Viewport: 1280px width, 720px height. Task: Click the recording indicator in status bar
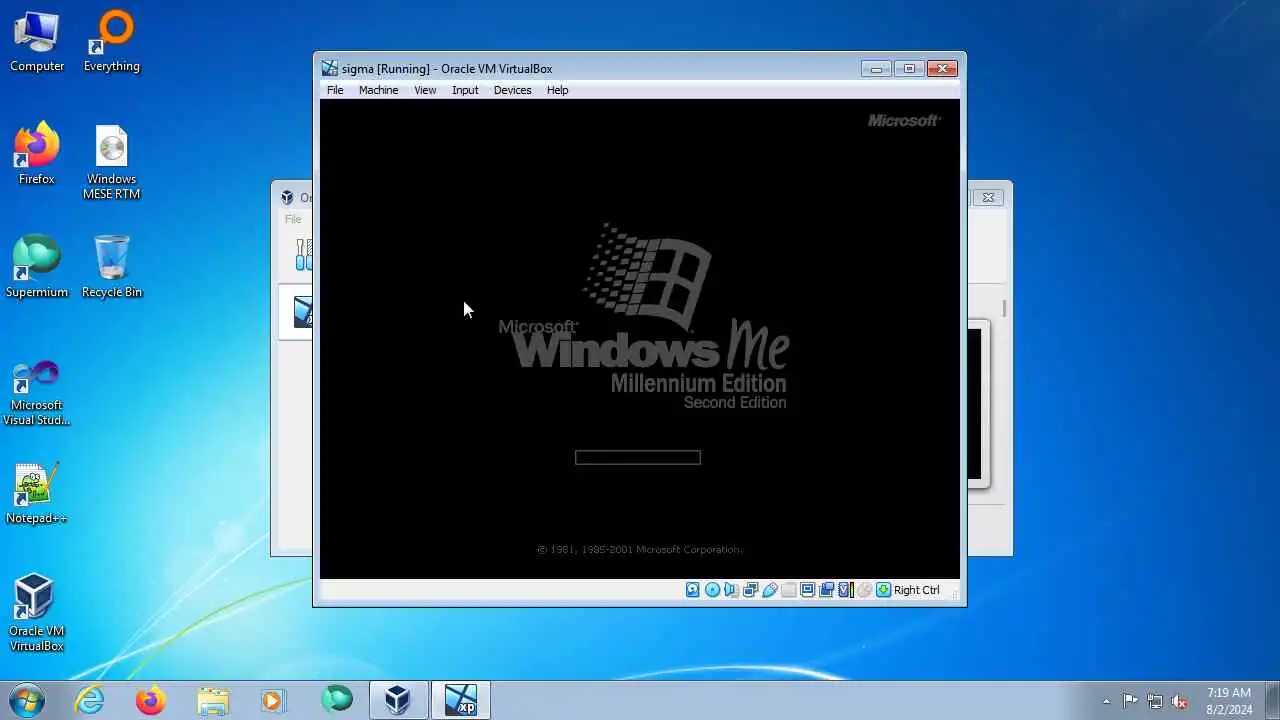click(x=827, y=590)
